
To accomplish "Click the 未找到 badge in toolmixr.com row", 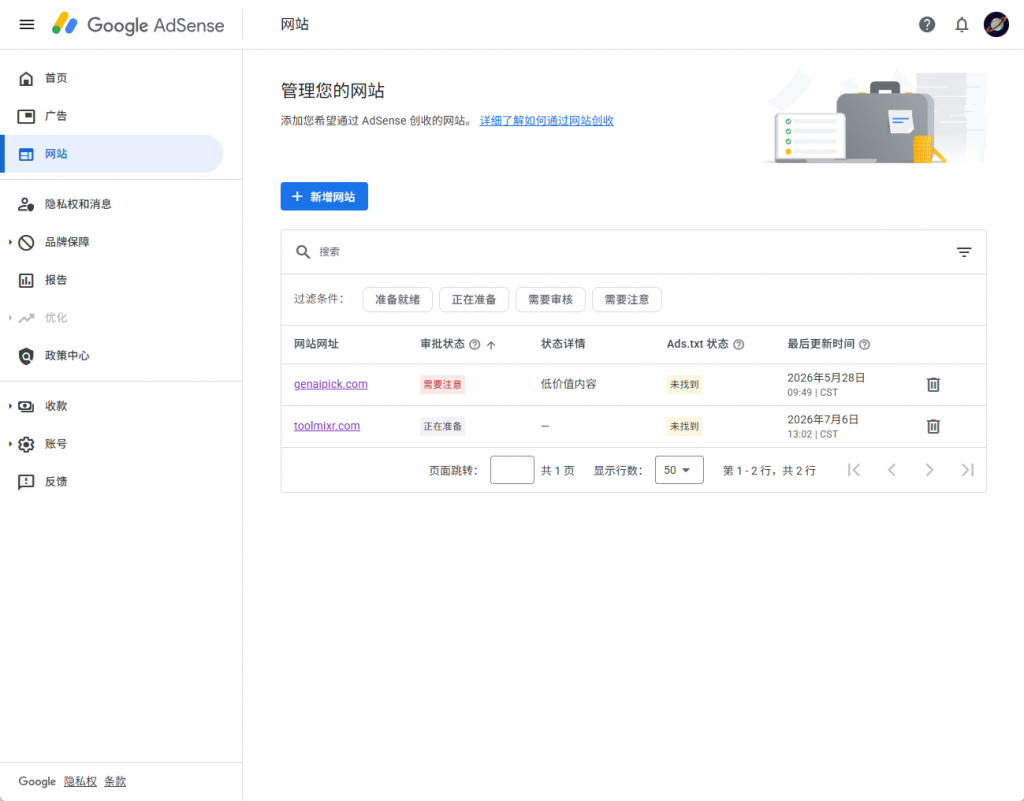I will point(684,426).
